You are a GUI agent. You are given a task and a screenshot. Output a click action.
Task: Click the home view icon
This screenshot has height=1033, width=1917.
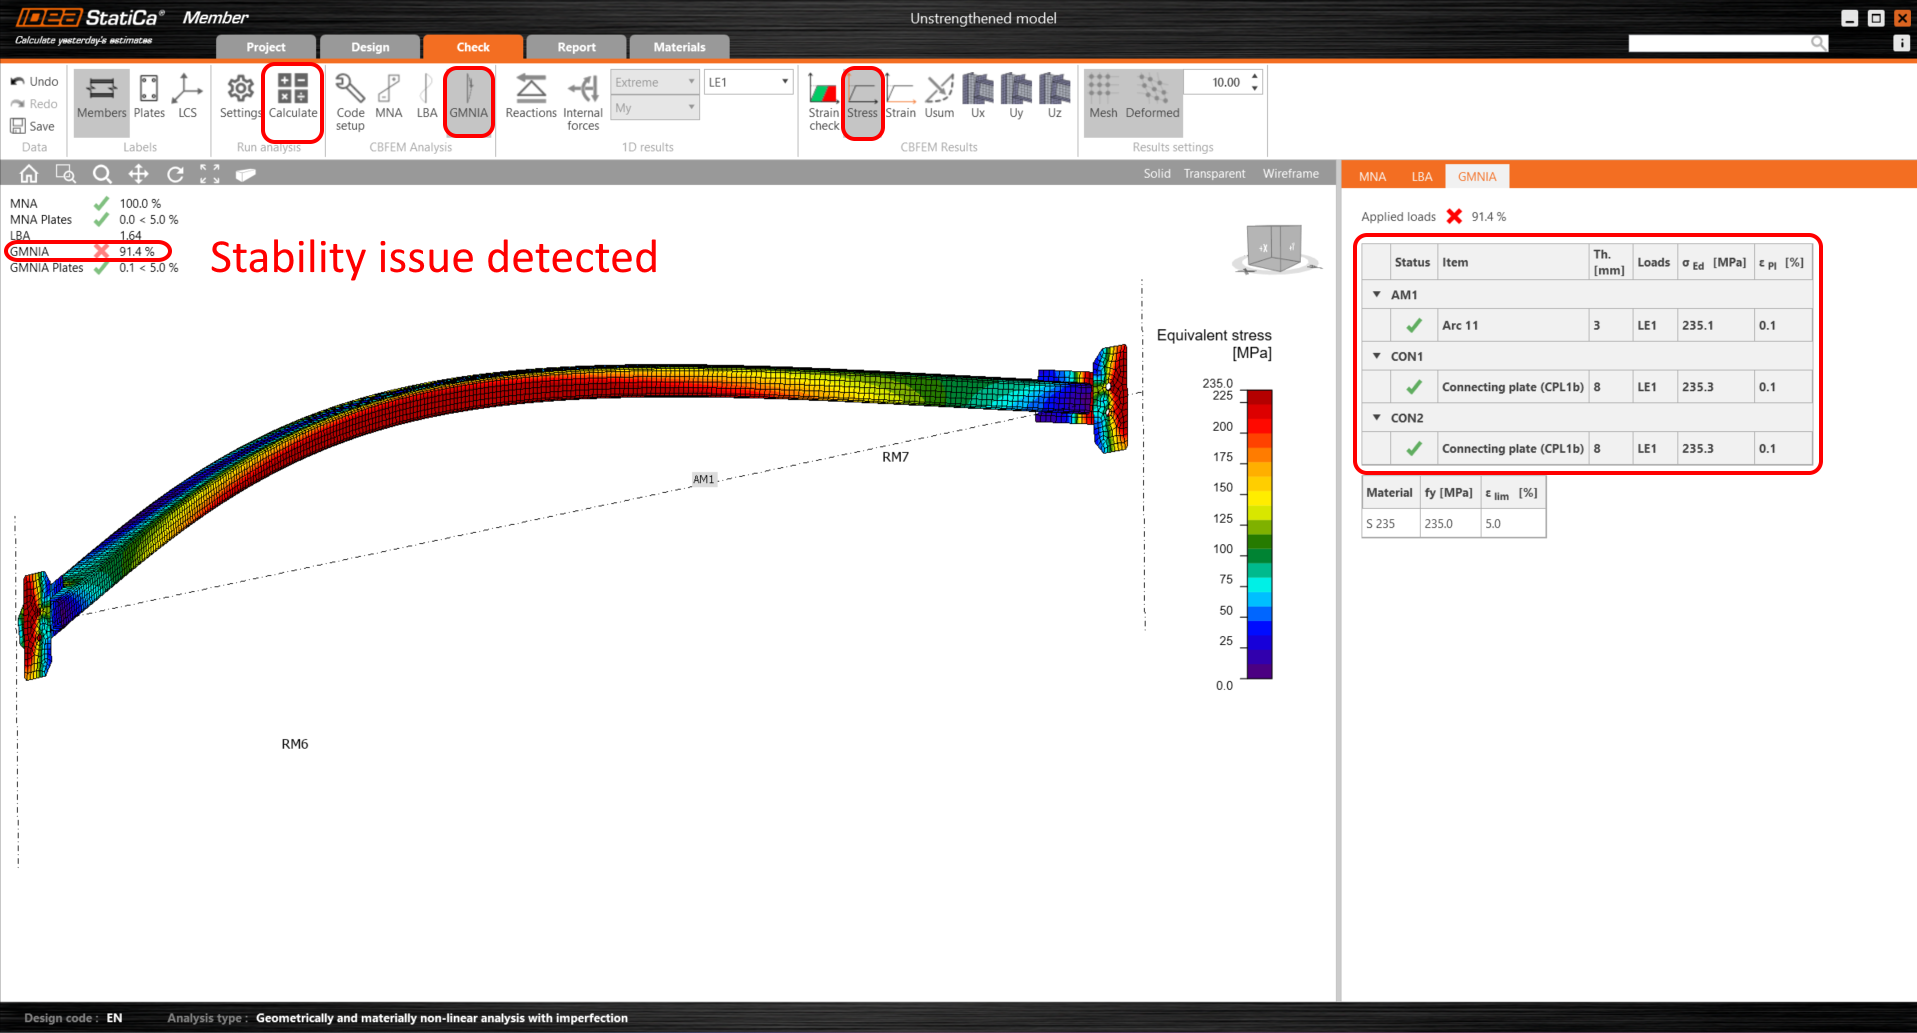coord(29,174)
